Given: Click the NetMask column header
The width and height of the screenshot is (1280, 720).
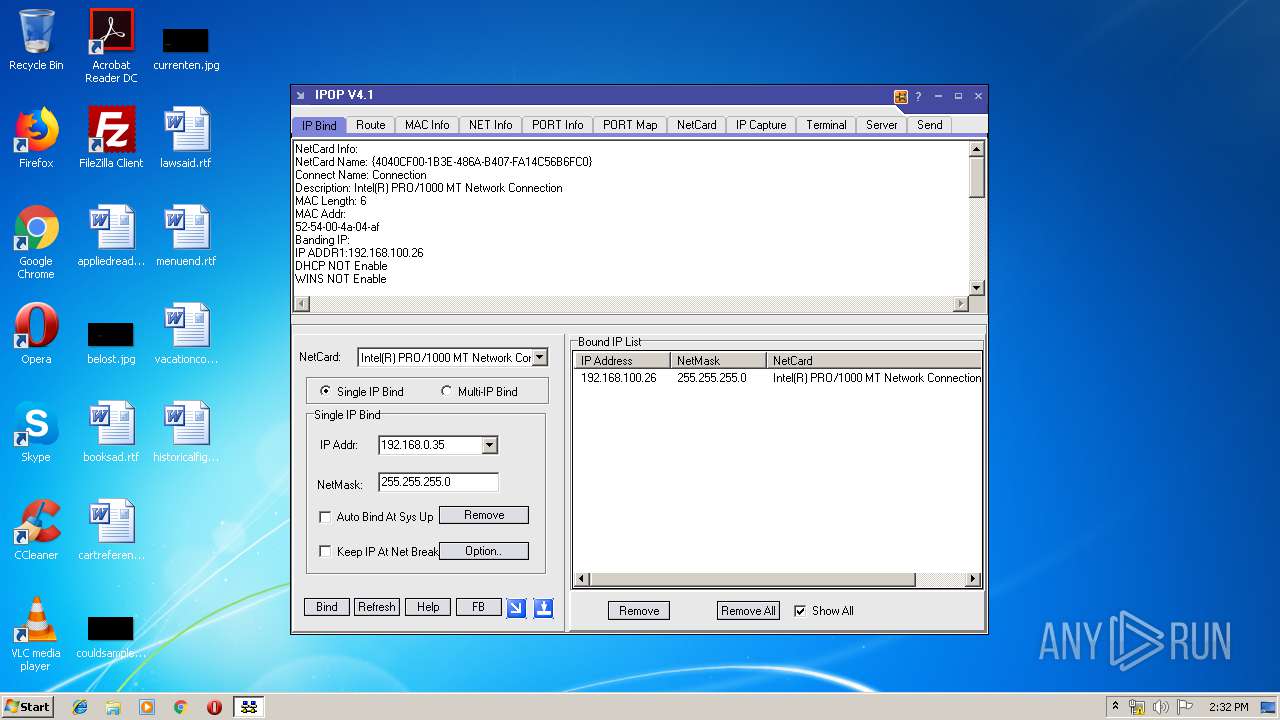Looking at the screenshot, I should click(718, 360).
